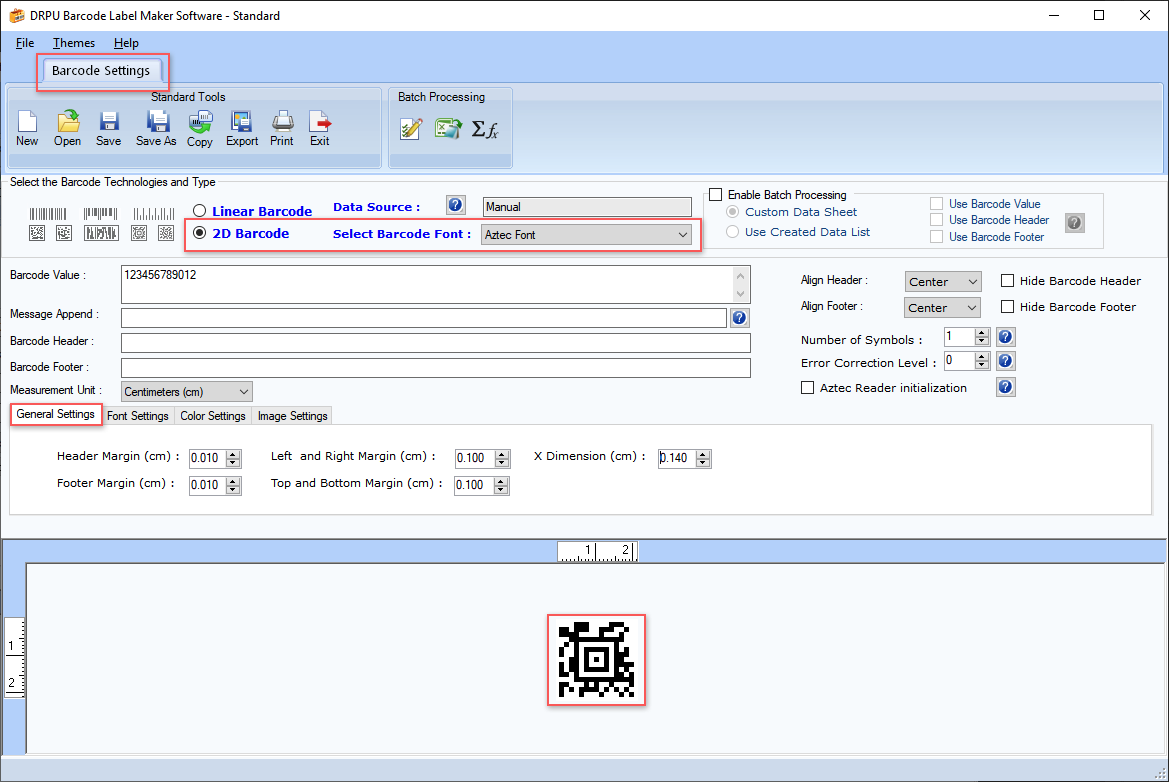Click the Save toolbar icon
This screenshot has height=782, width=1169.
[x=108, y=128]
